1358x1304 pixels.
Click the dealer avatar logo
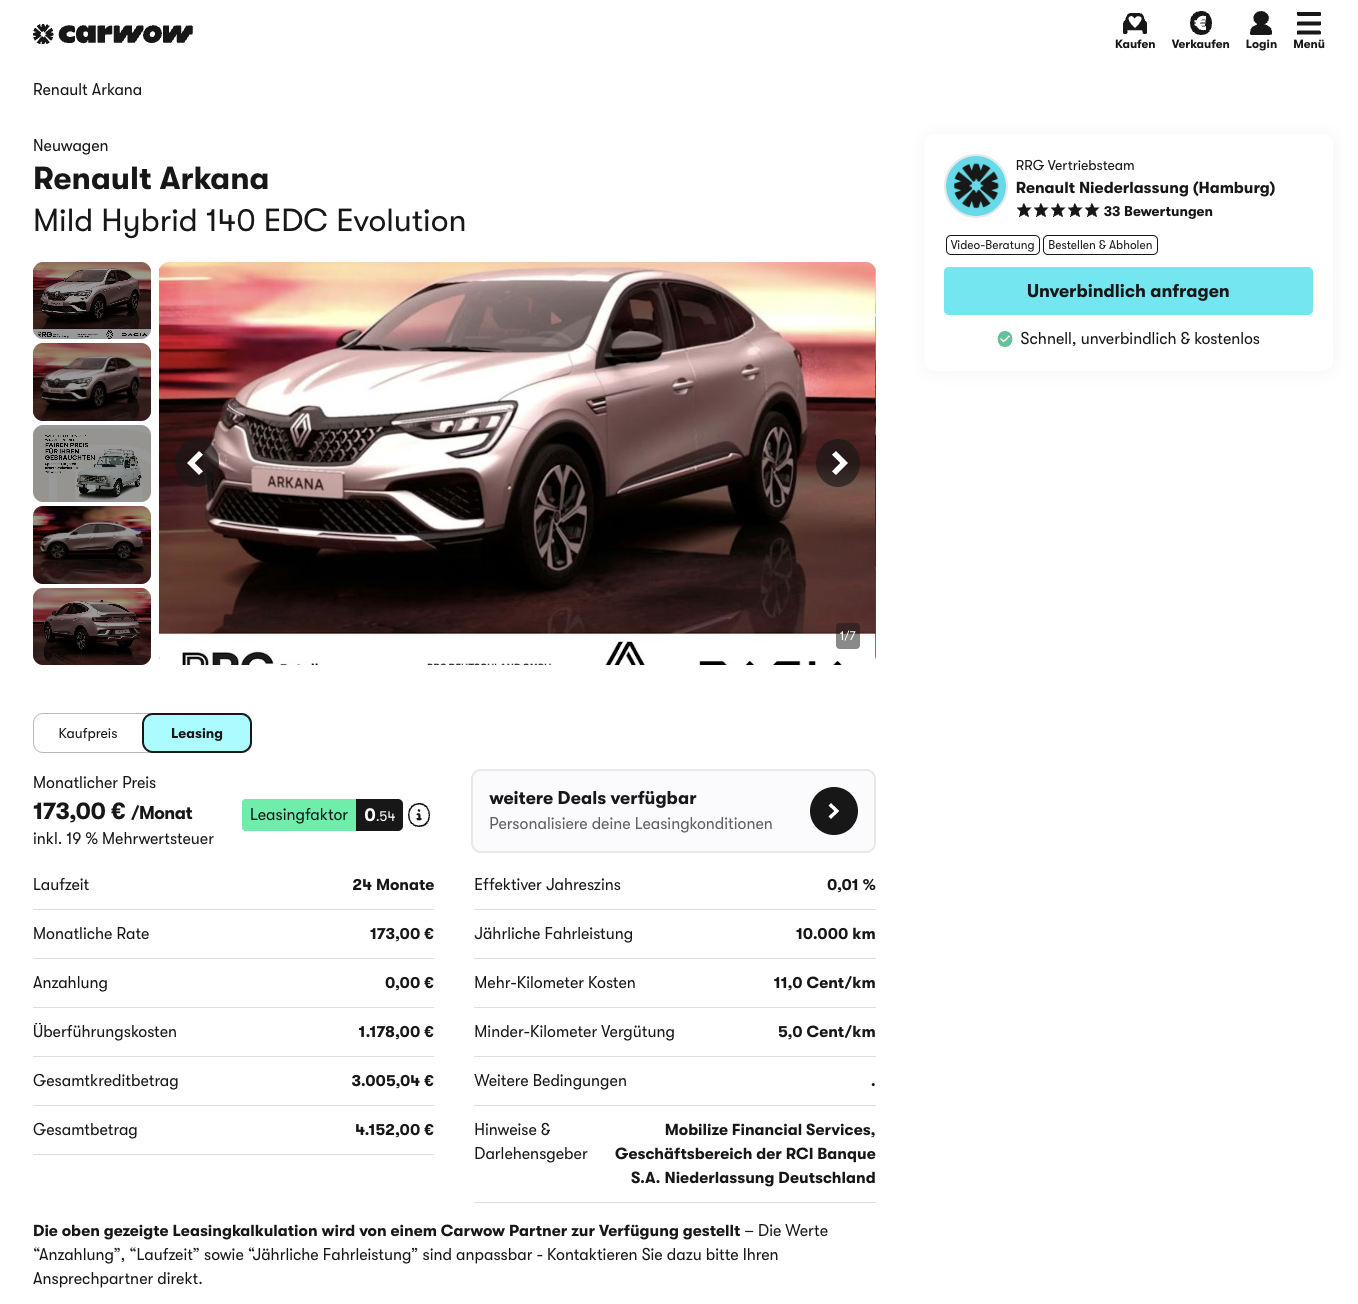(x=975, y=186)
